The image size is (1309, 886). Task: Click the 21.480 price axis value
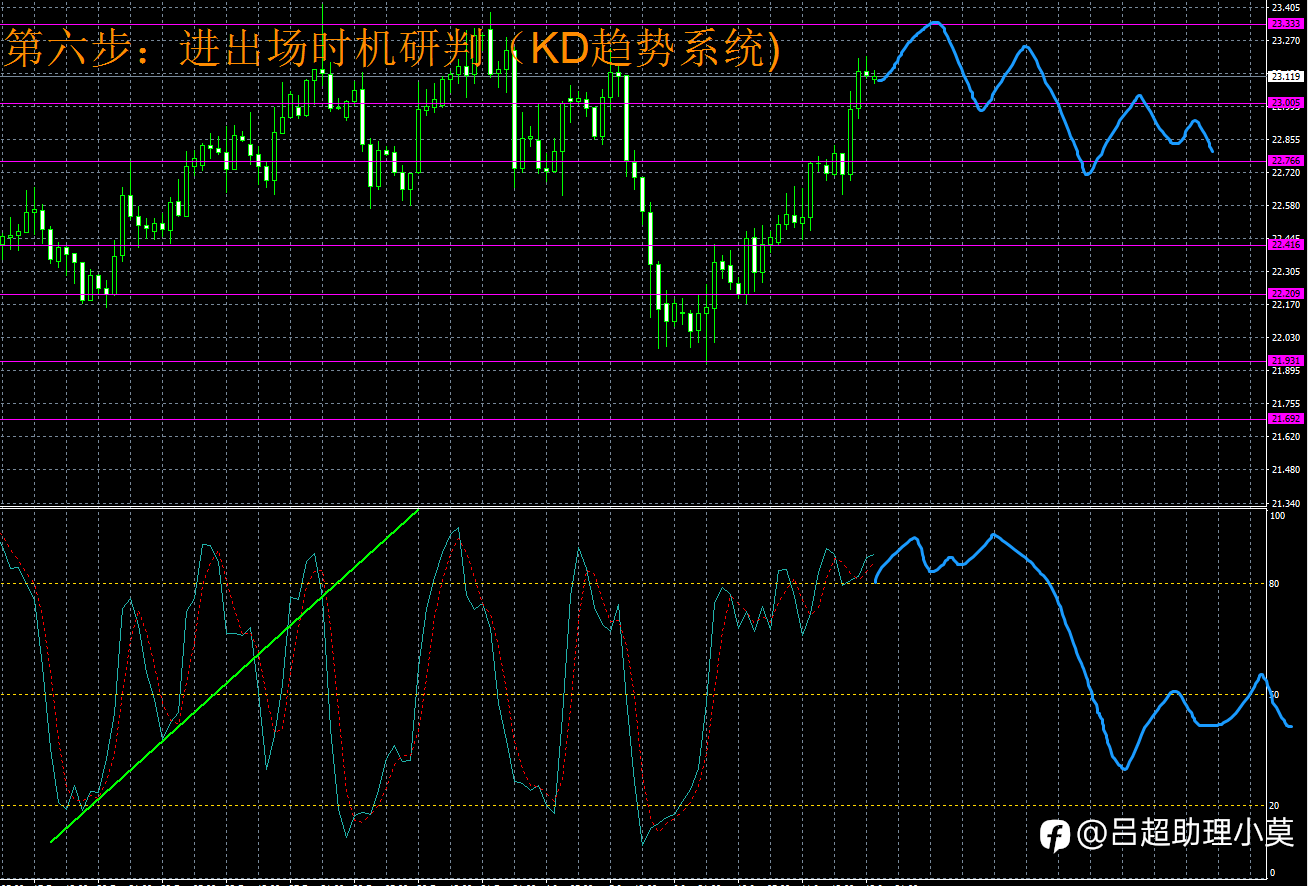pos(1285,470)
